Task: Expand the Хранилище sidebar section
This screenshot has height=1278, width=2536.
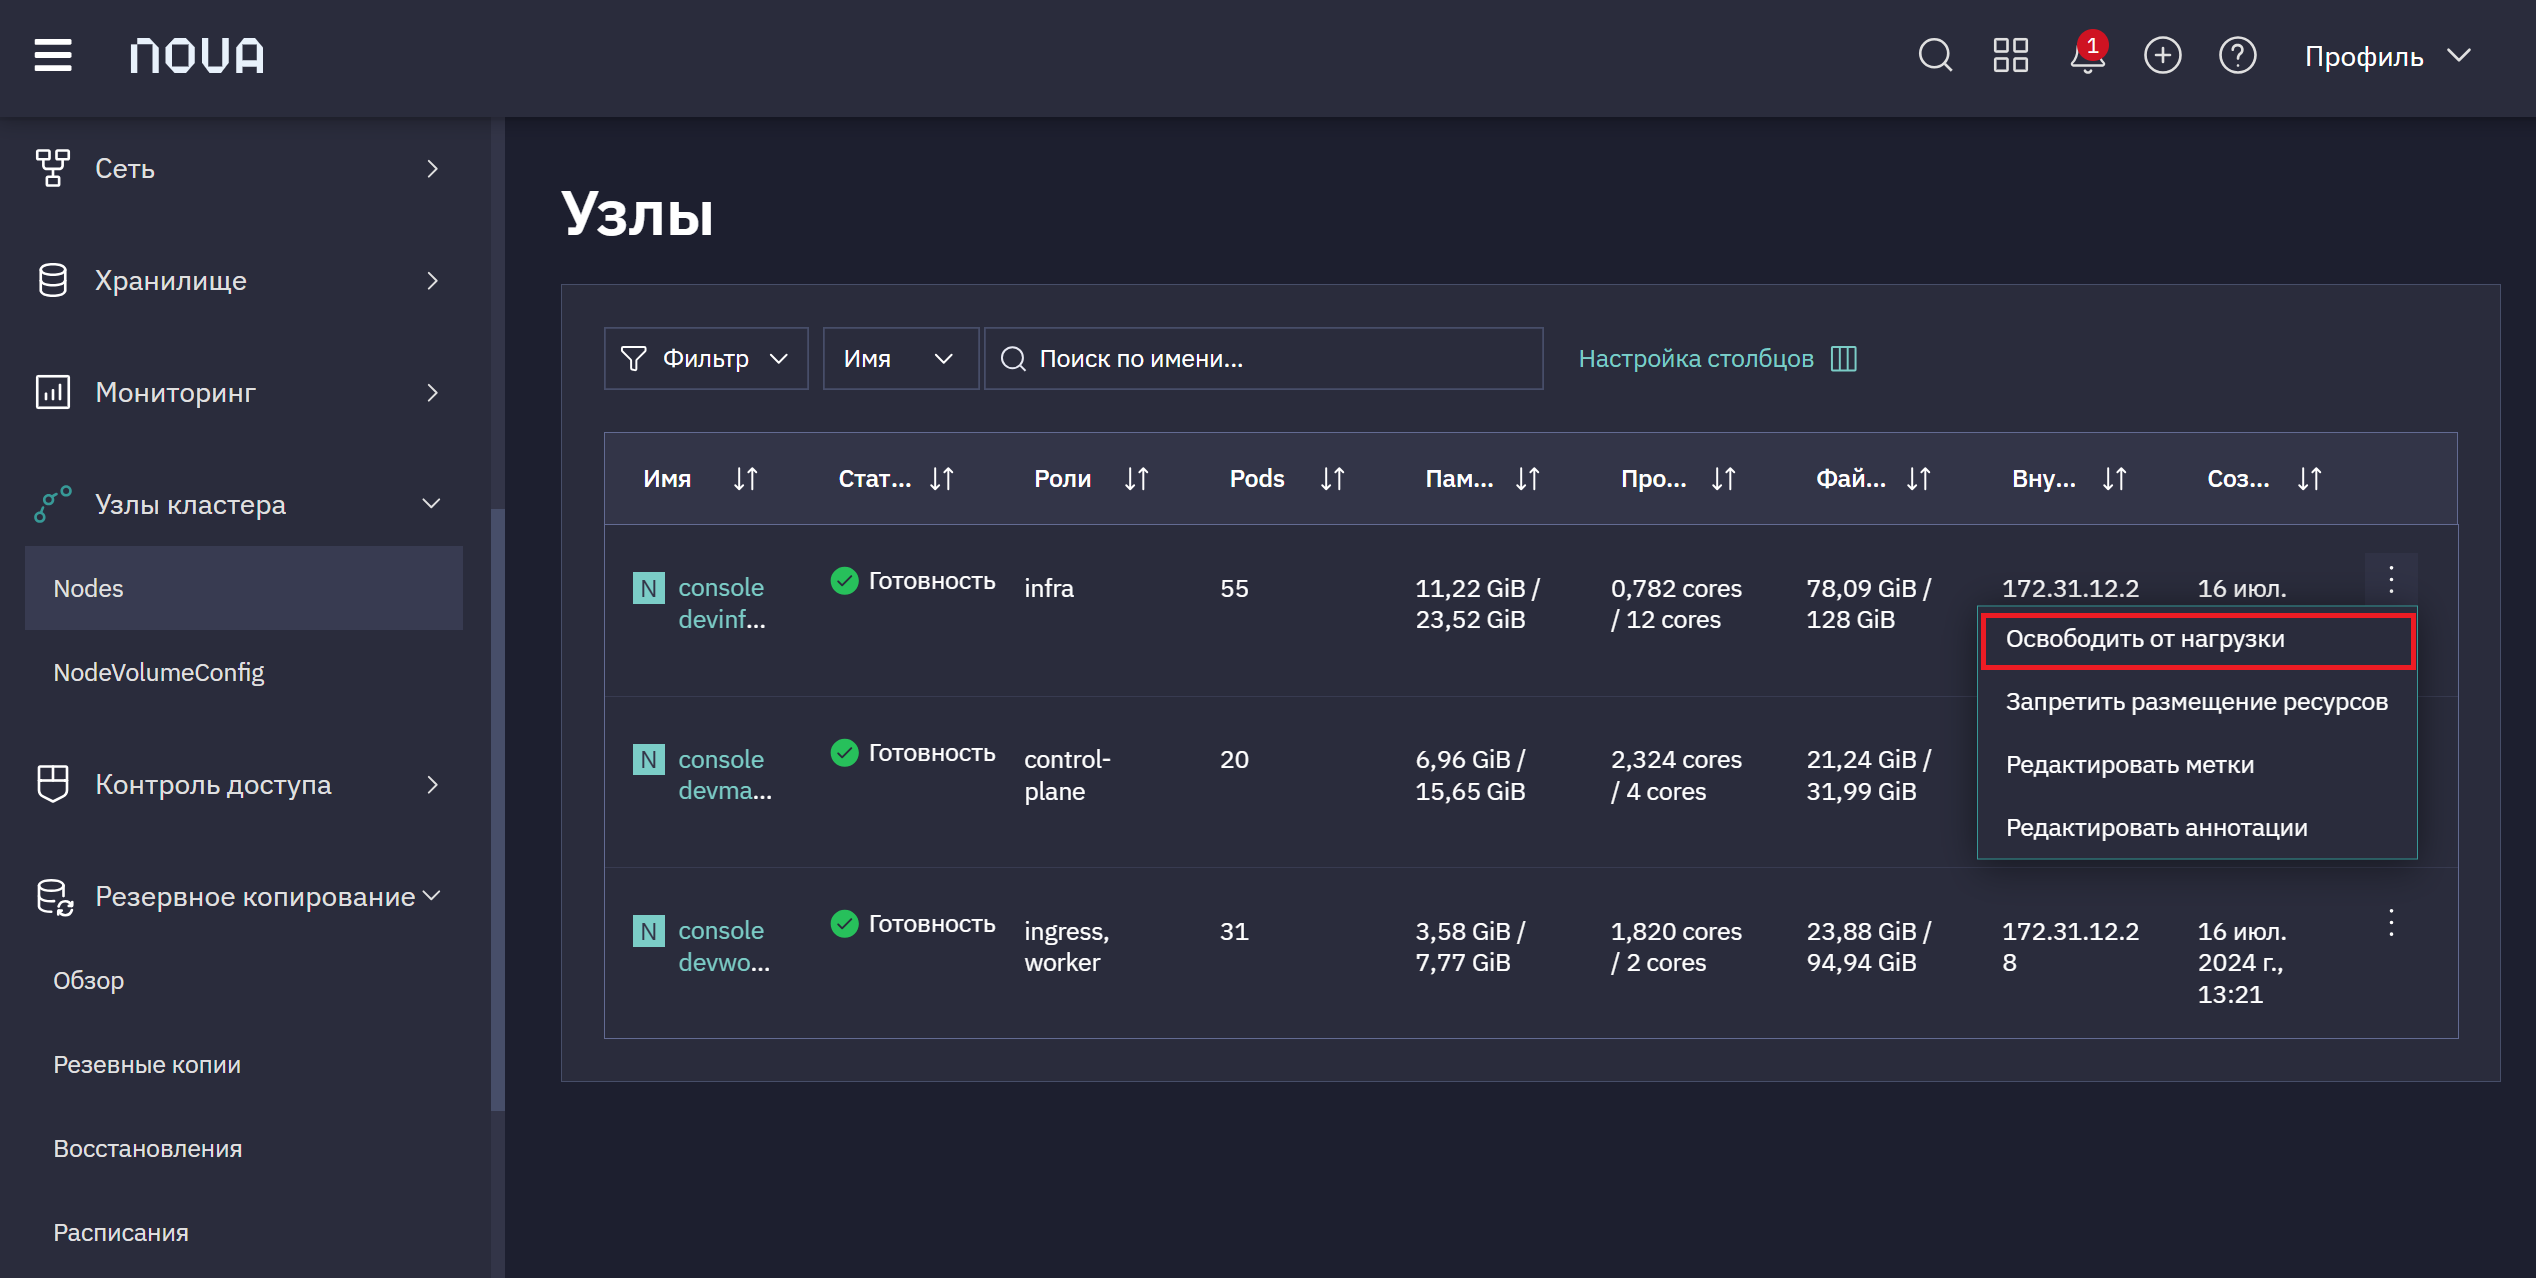Action: pyautogui.click(x=432, y=280)
